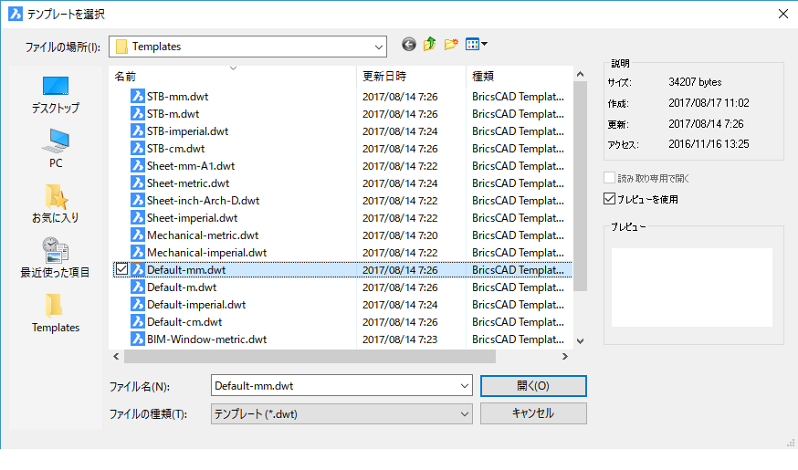Click the 開く(O) open button
798x470 pixels.
[533, 386]
